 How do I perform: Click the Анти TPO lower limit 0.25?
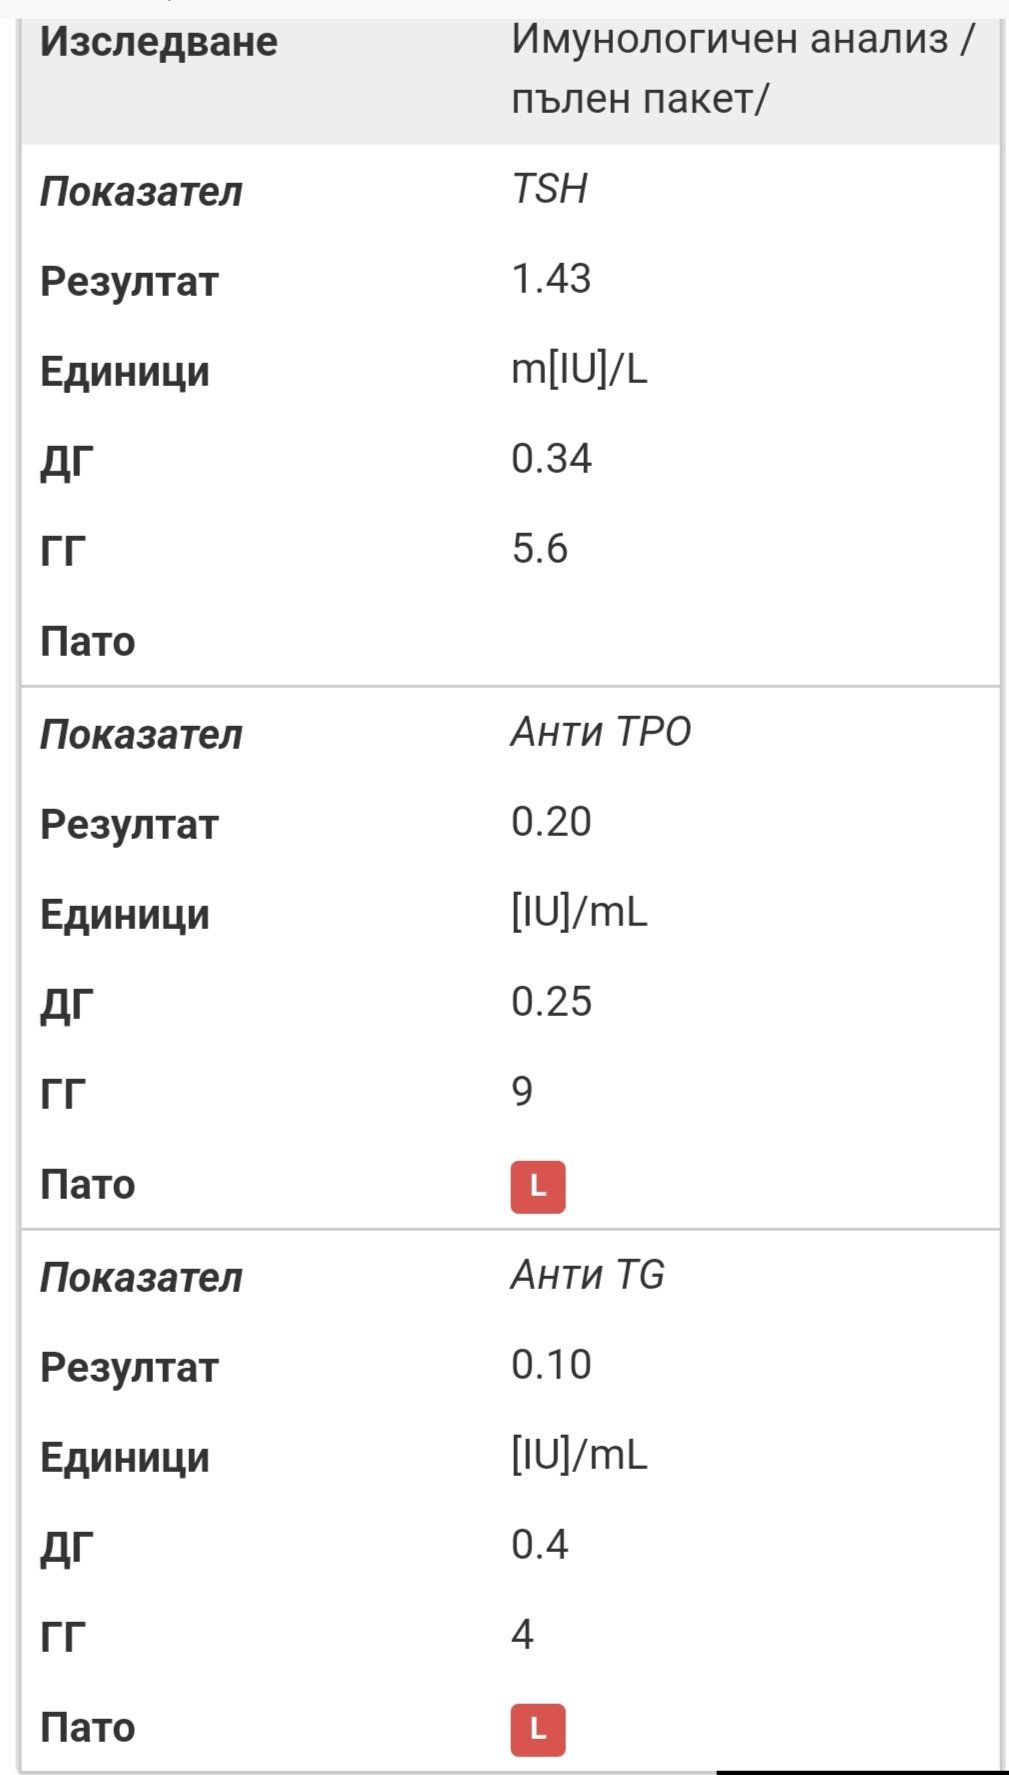coord(551,1002)
